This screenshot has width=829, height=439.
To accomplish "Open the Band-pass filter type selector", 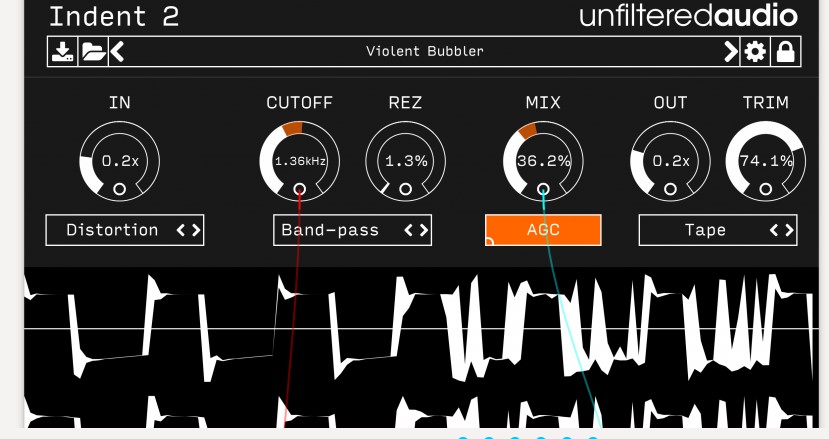I will (x=352, y=230).
